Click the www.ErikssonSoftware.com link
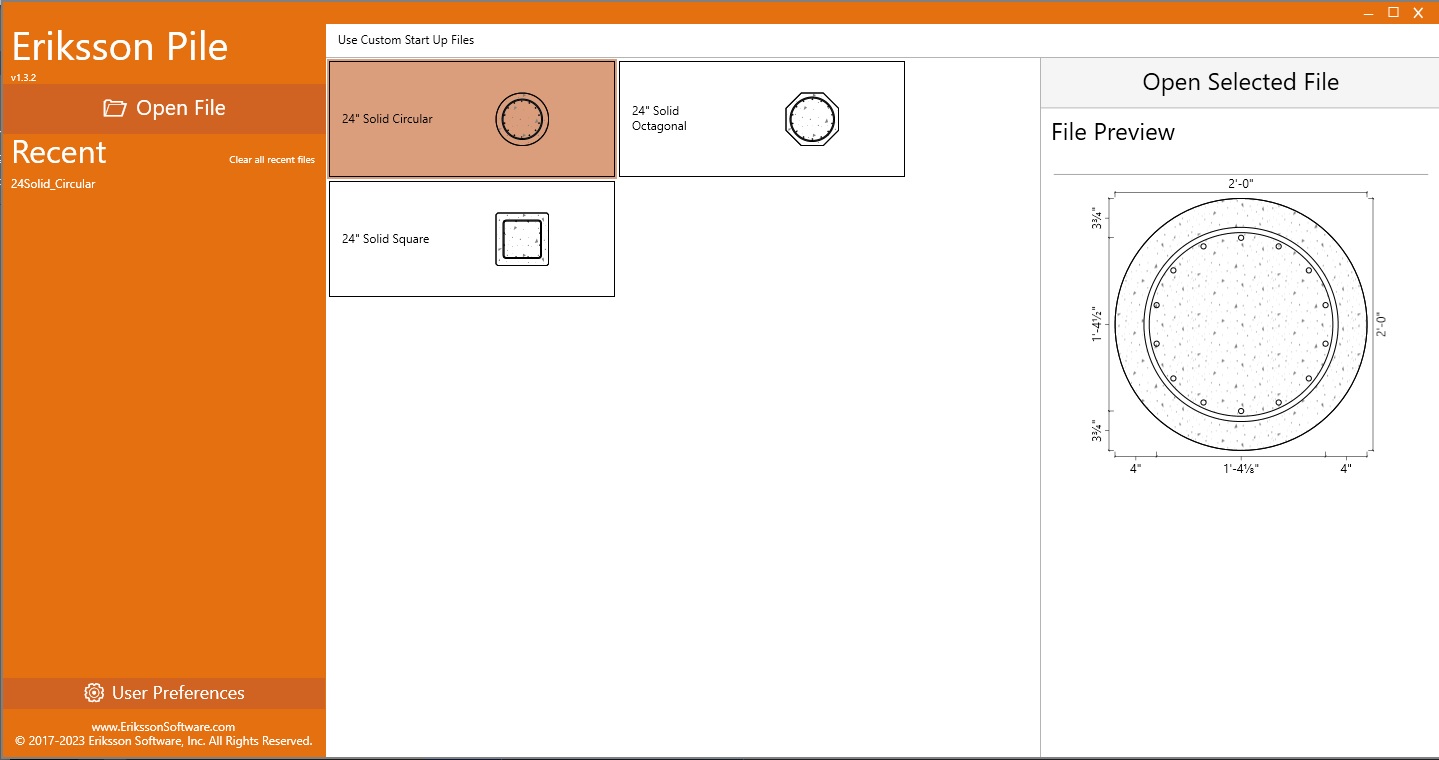Screen dimensions: 1439x760 163,727
